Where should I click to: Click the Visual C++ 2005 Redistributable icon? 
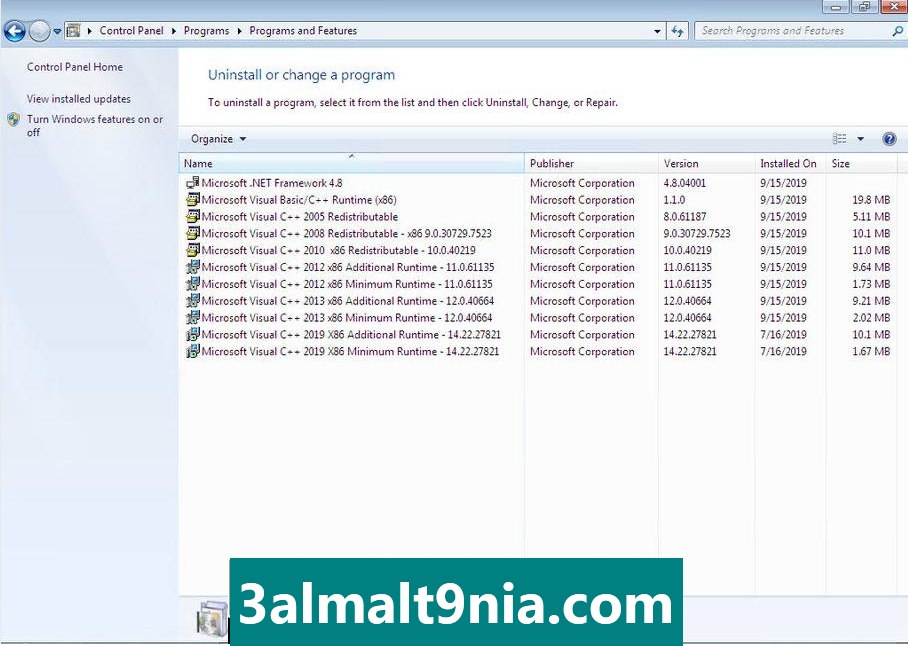click(192, 216)
